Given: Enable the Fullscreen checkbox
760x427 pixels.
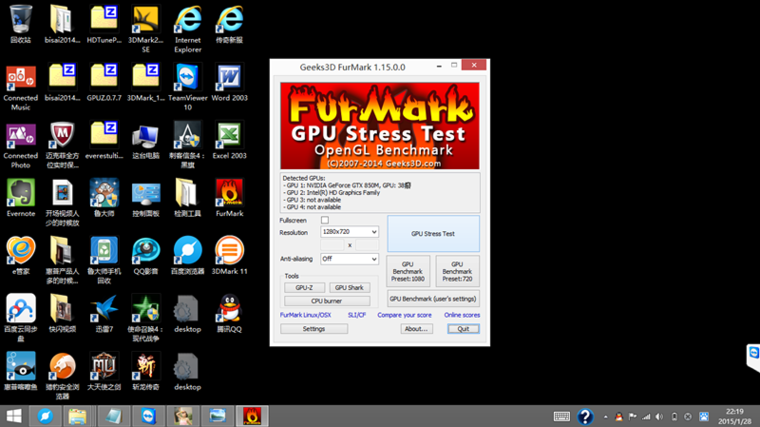Looking at the screenshot, I should [325, 220].
